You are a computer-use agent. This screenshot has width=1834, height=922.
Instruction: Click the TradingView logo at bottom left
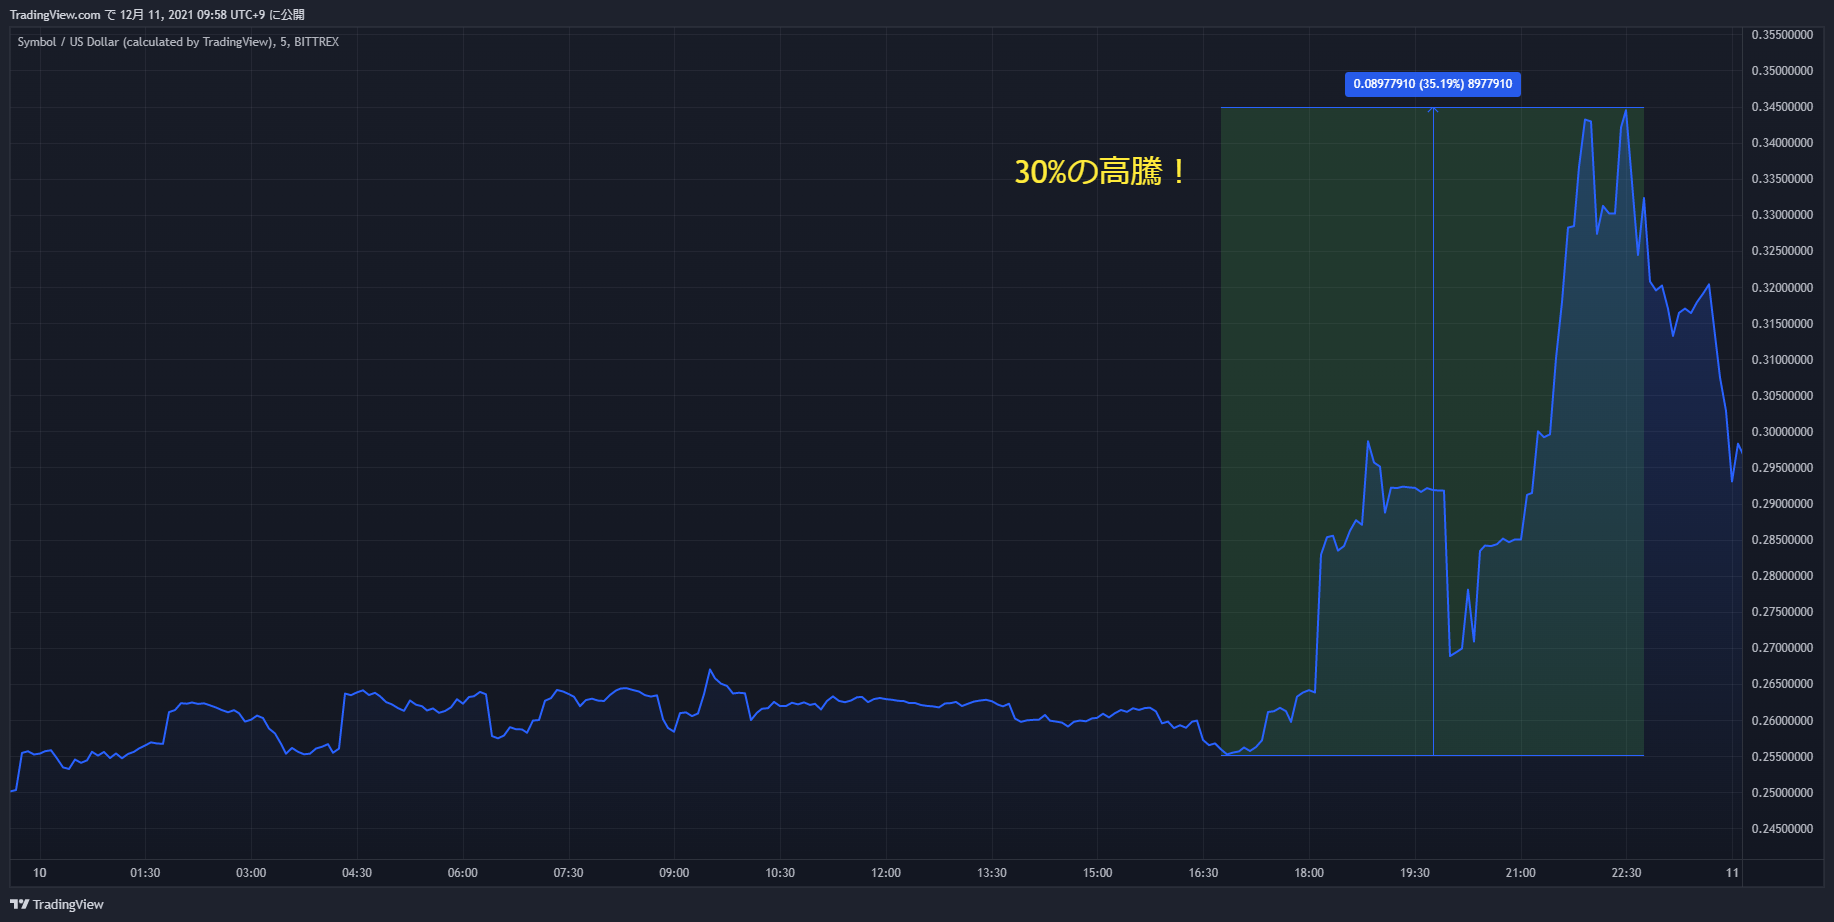[x=57, y=904]
